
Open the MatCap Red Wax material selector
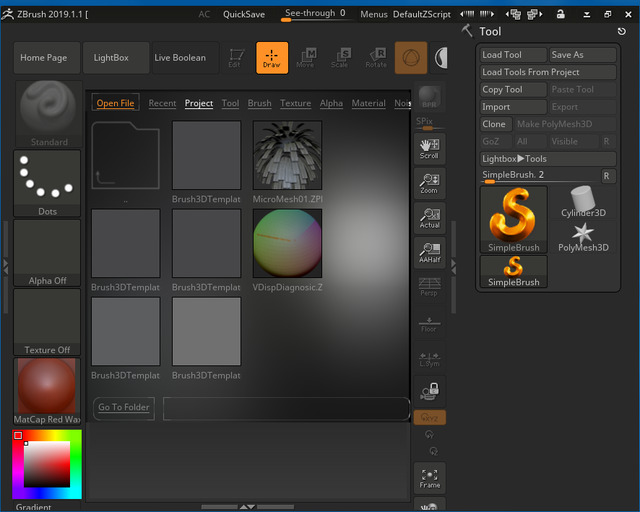point(47,392)
